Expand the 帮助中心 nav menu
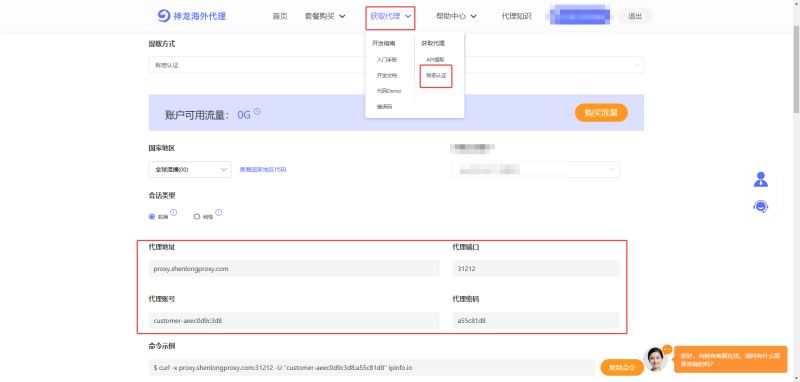The width and height of the screenshot is (800, 382). (x=456, y=16)
